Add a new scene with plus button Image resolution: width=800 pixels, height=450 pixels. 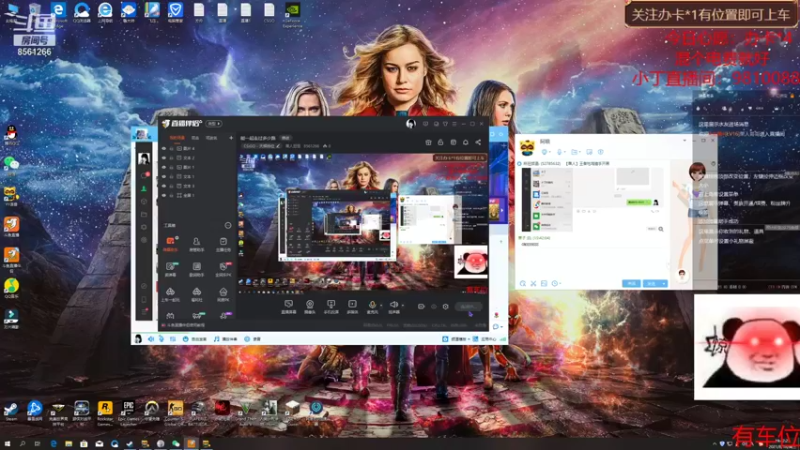pos(231,138)
